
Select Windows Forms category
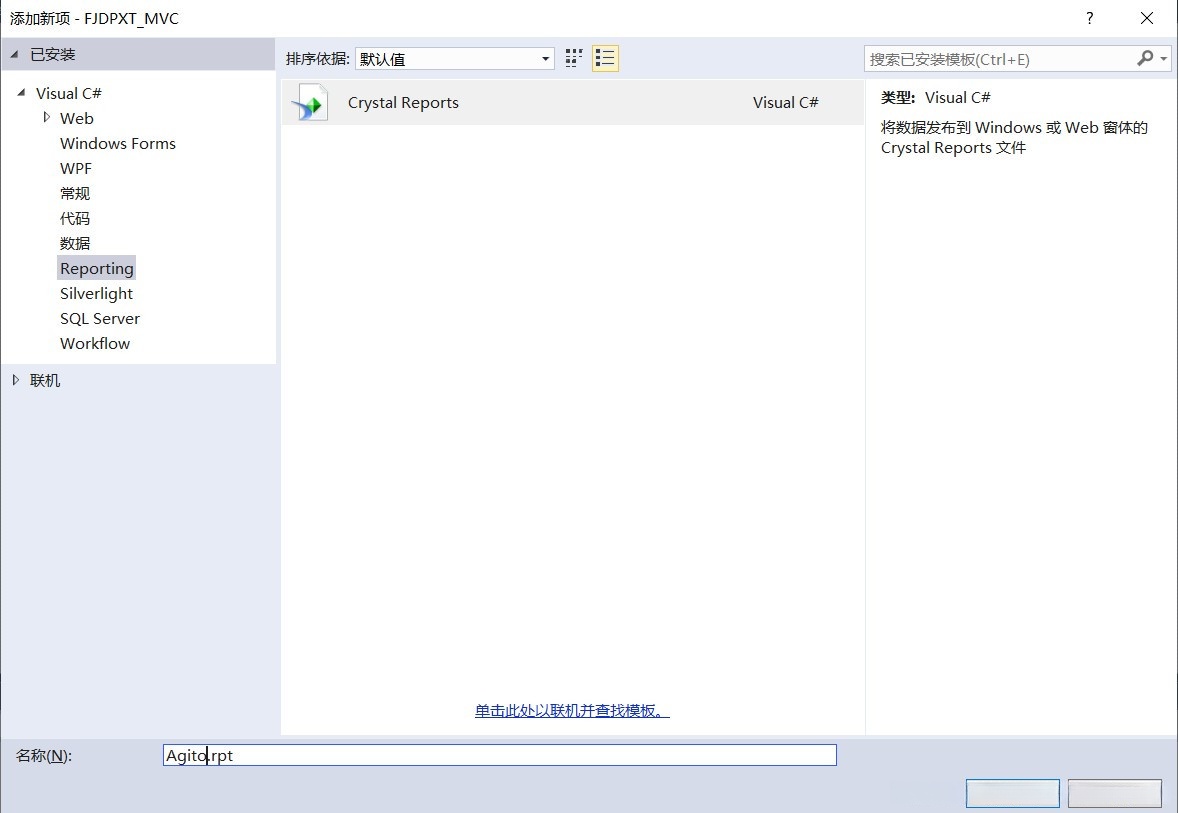point(118,144)
